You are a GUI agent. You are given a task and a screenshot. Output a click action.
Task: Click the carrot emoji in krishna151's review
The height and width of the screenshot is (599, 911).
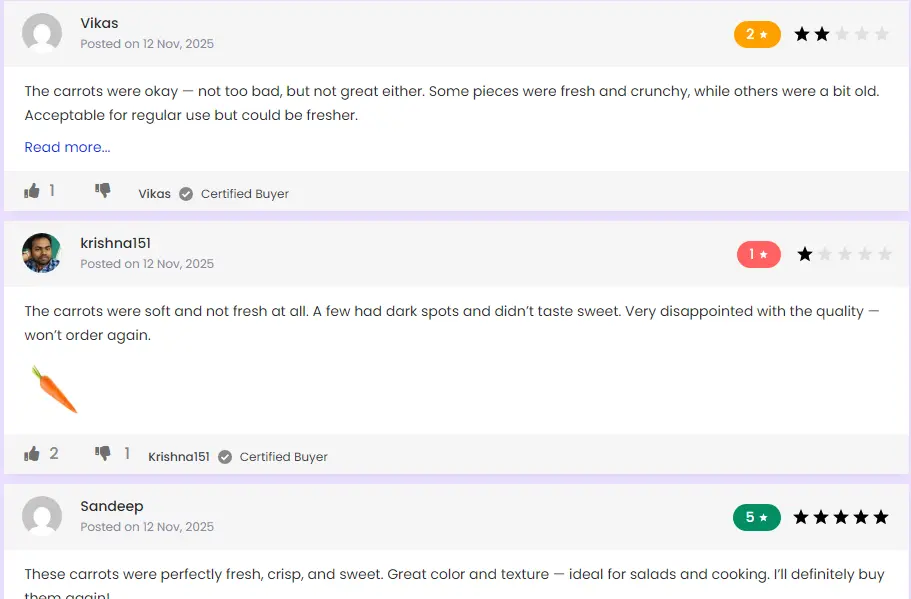(53, 389)
